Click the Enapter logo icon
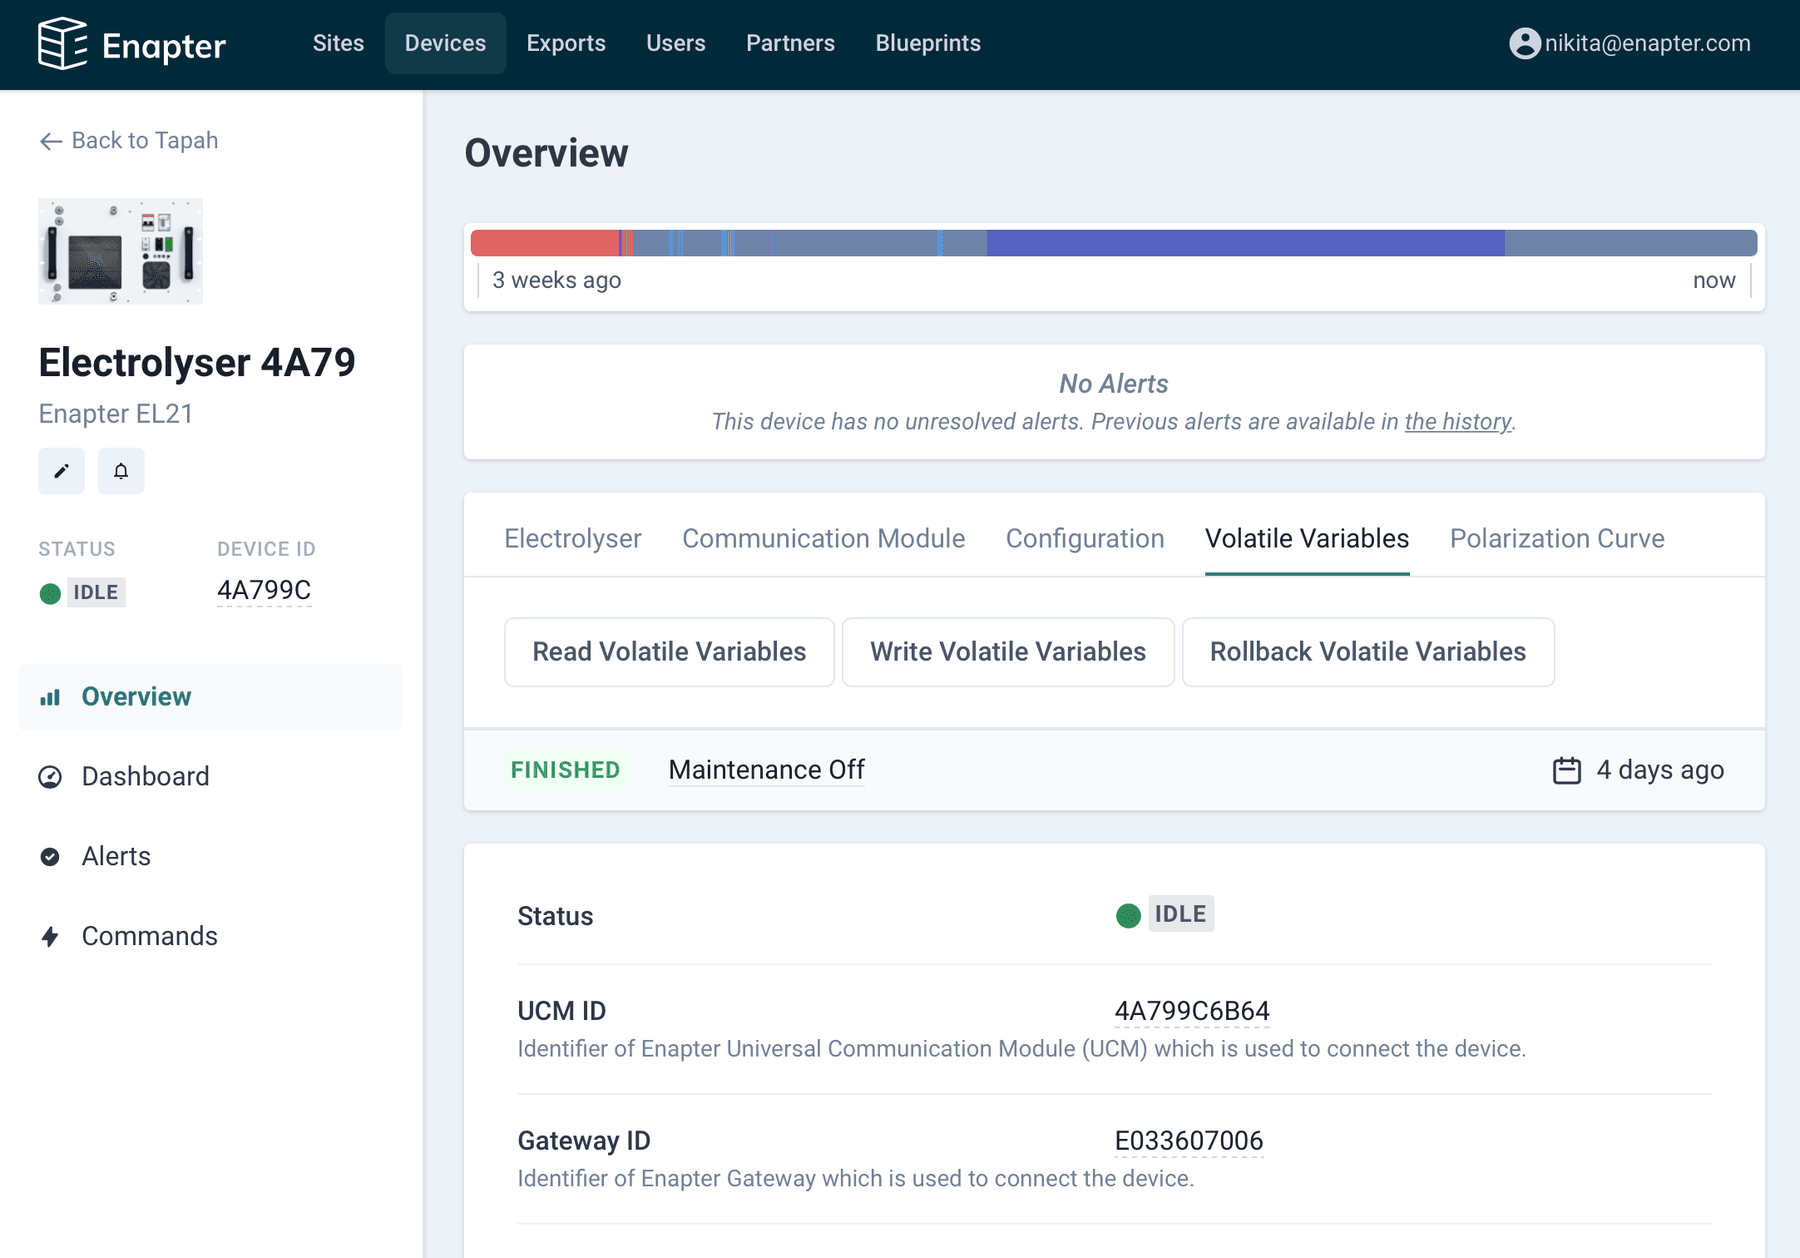 pyautogui.click(x=62, y=44)
